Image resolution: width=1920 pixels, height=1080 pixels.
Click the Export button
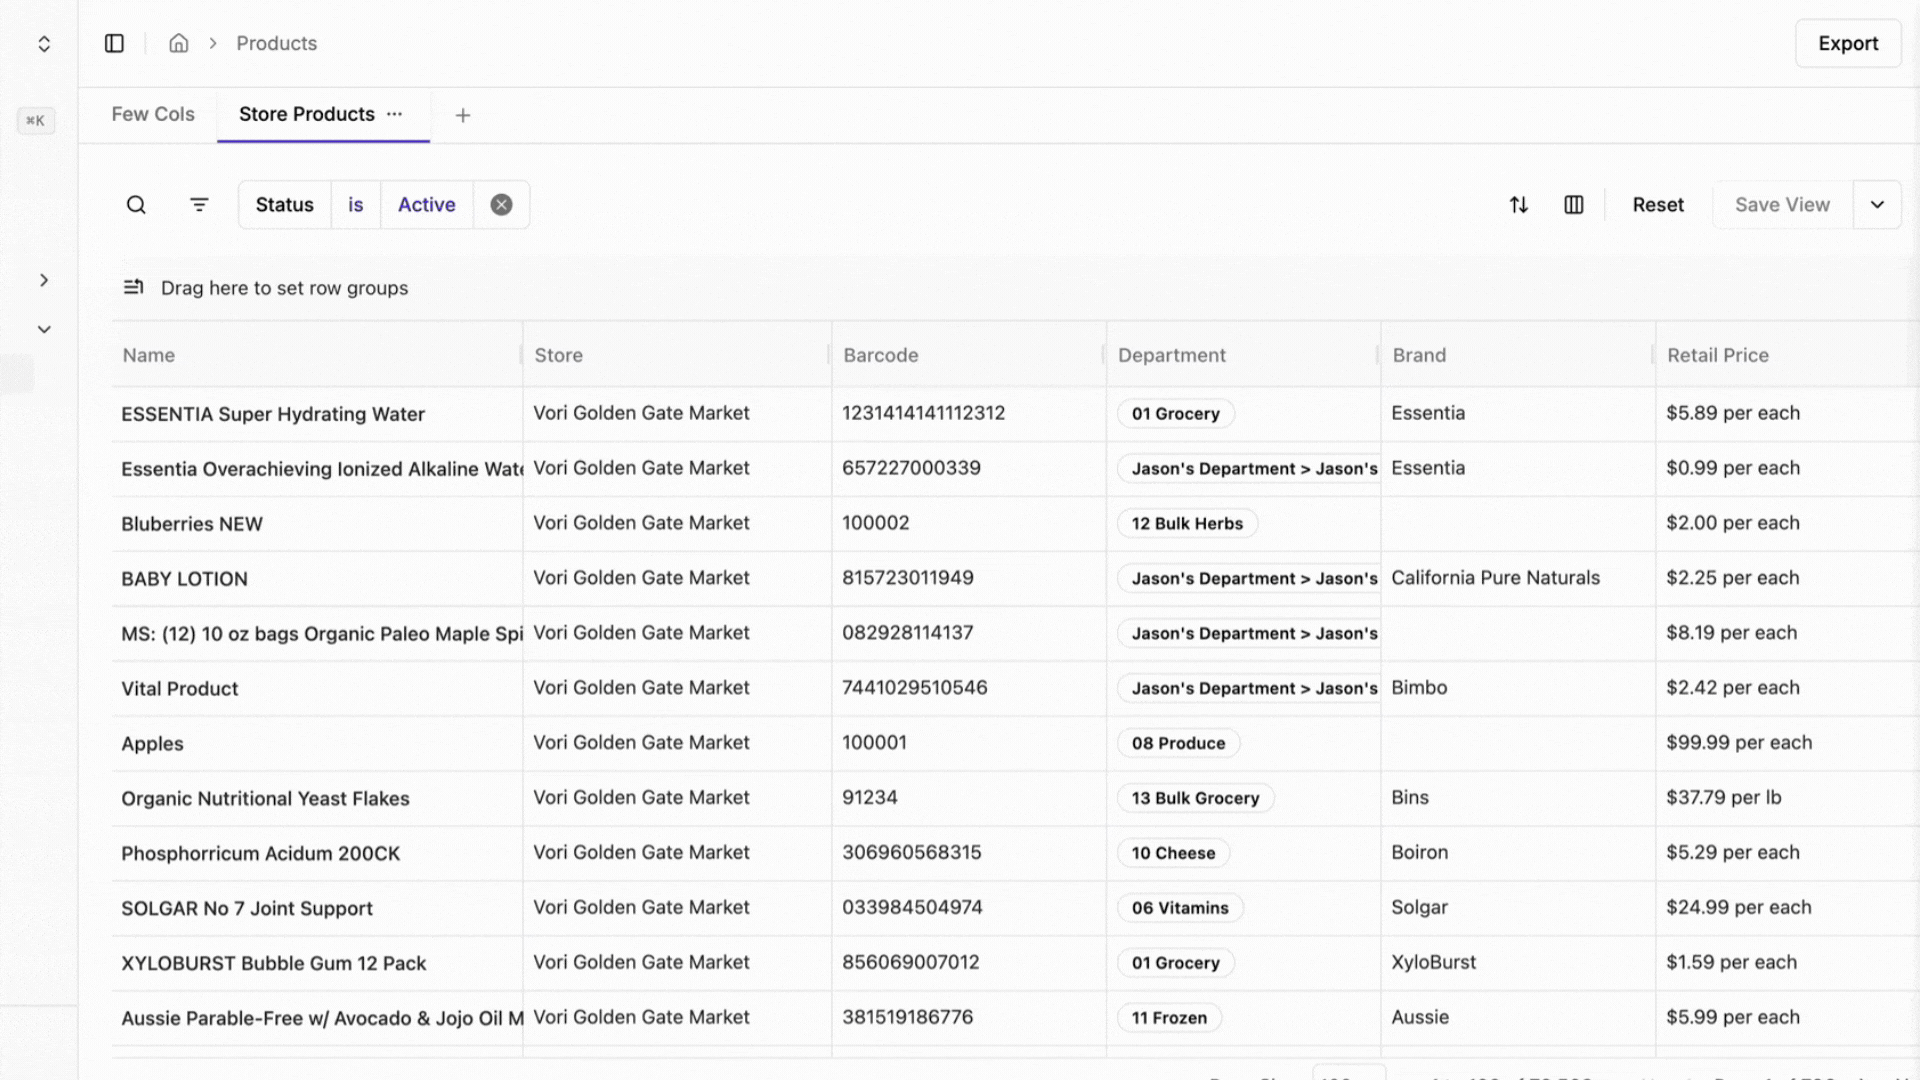coord(1848,43)
